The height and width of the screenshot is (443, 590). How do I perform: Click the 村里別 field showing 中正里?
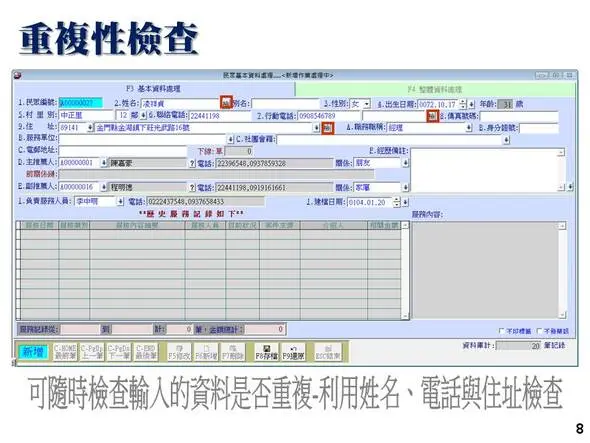point(86,115)
